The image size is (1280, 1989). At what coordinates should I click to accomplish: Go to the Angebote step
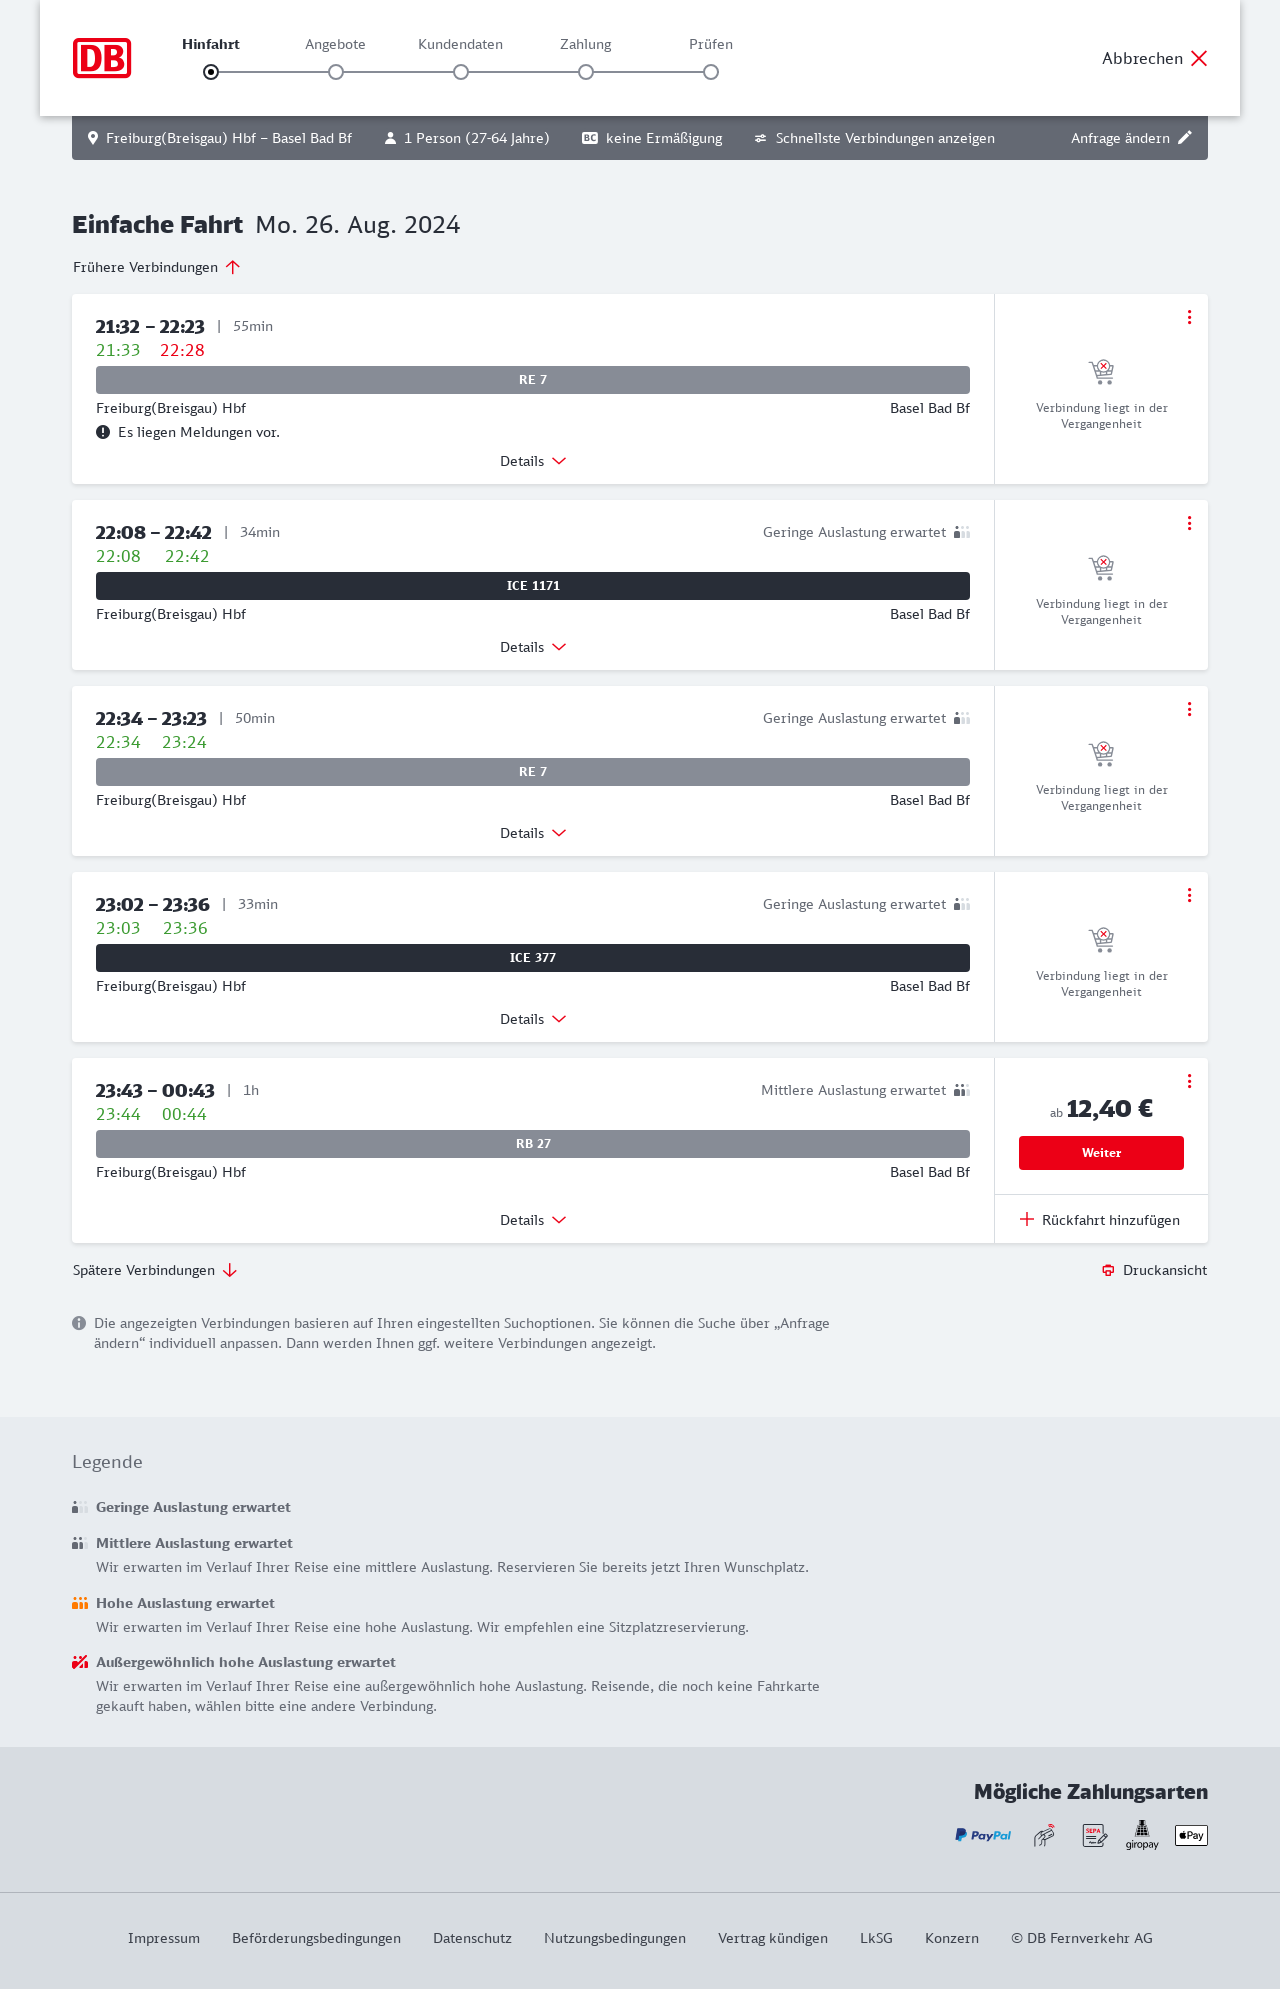336,72
